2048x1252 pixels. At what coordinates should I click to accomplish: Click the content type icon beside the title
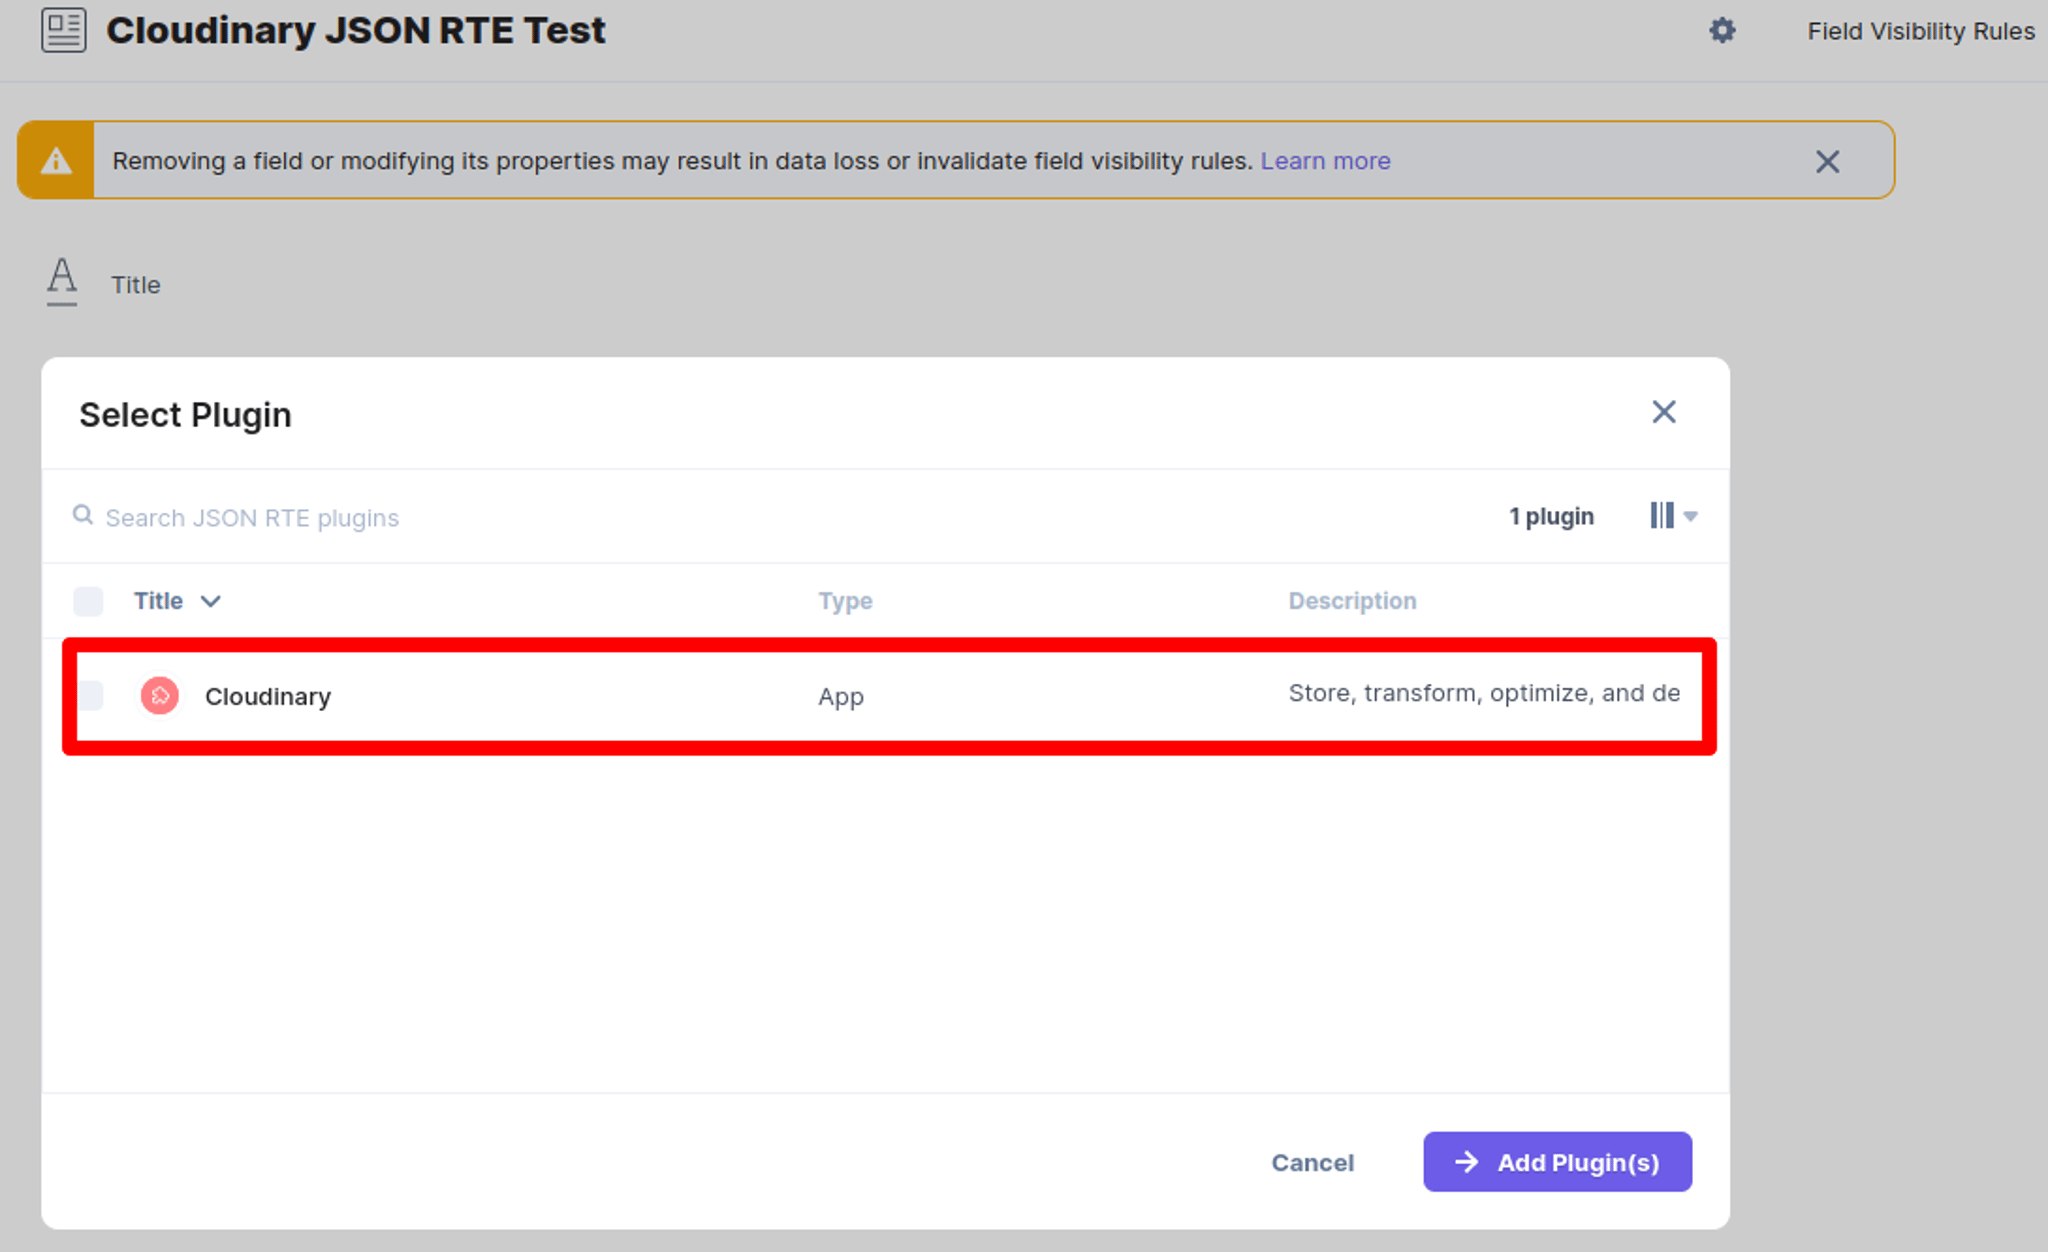coord(63,30)
